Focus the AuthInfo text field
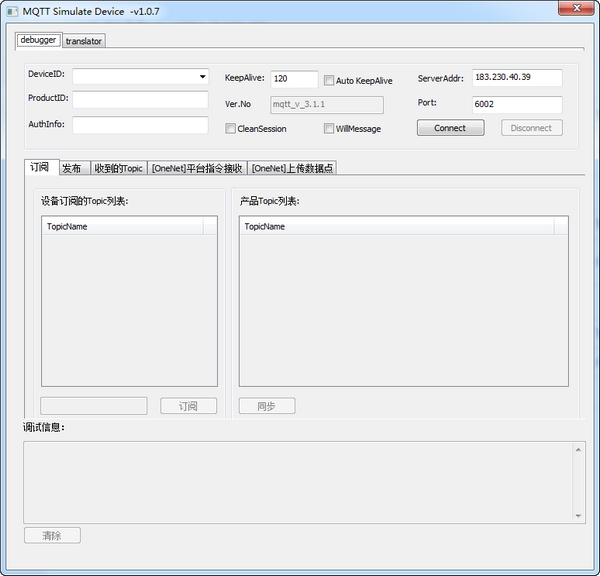 click(x=139, y=125)
